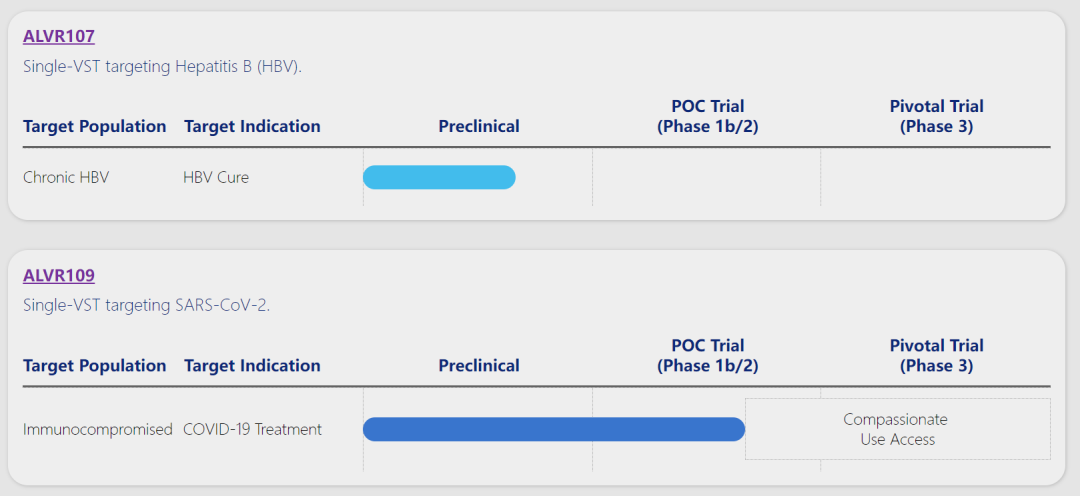Select POC Trial header in ALVR107 card
The height and width of the screenshot is (496, 1080).
click(x=707, y=116)
